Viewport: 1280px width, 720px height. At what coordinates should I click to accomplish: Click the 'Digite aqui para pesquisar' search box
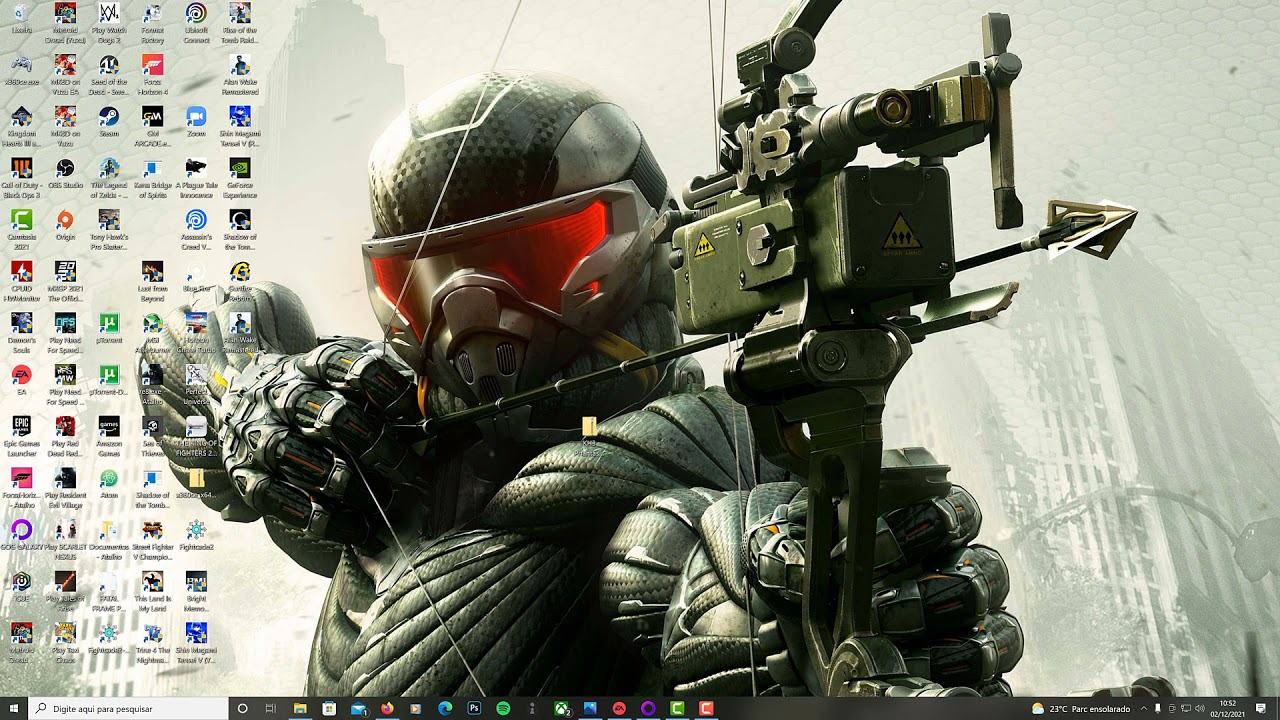click(x=128, y=708)
